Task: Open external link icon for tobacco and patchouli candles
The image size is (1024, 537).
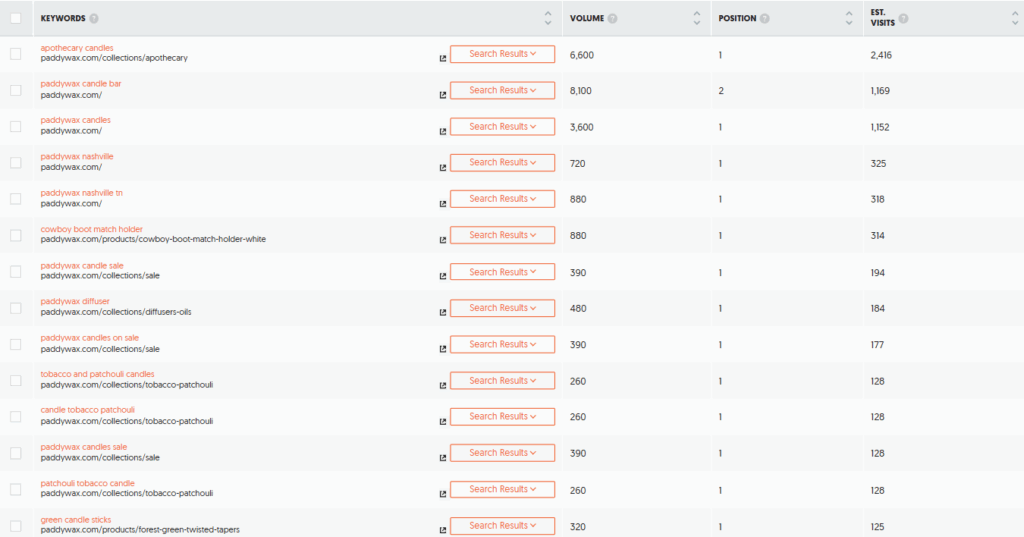Action: pyautogui.click(x=443, y=385)
